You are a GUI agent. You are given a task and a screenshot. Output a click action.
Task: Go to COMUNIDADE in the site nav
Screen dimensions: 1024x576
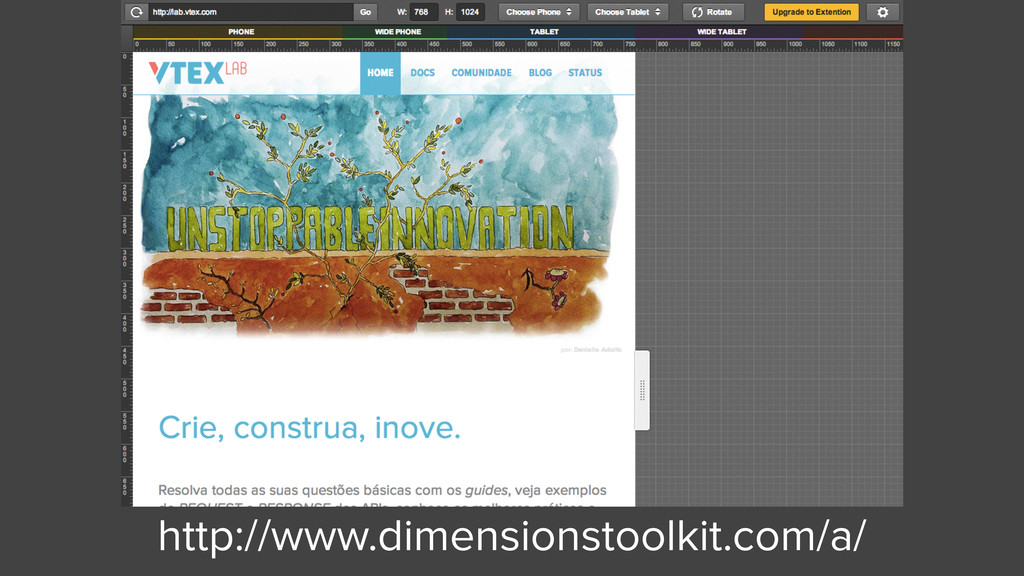pyautogui.click(x=481, y=72)
